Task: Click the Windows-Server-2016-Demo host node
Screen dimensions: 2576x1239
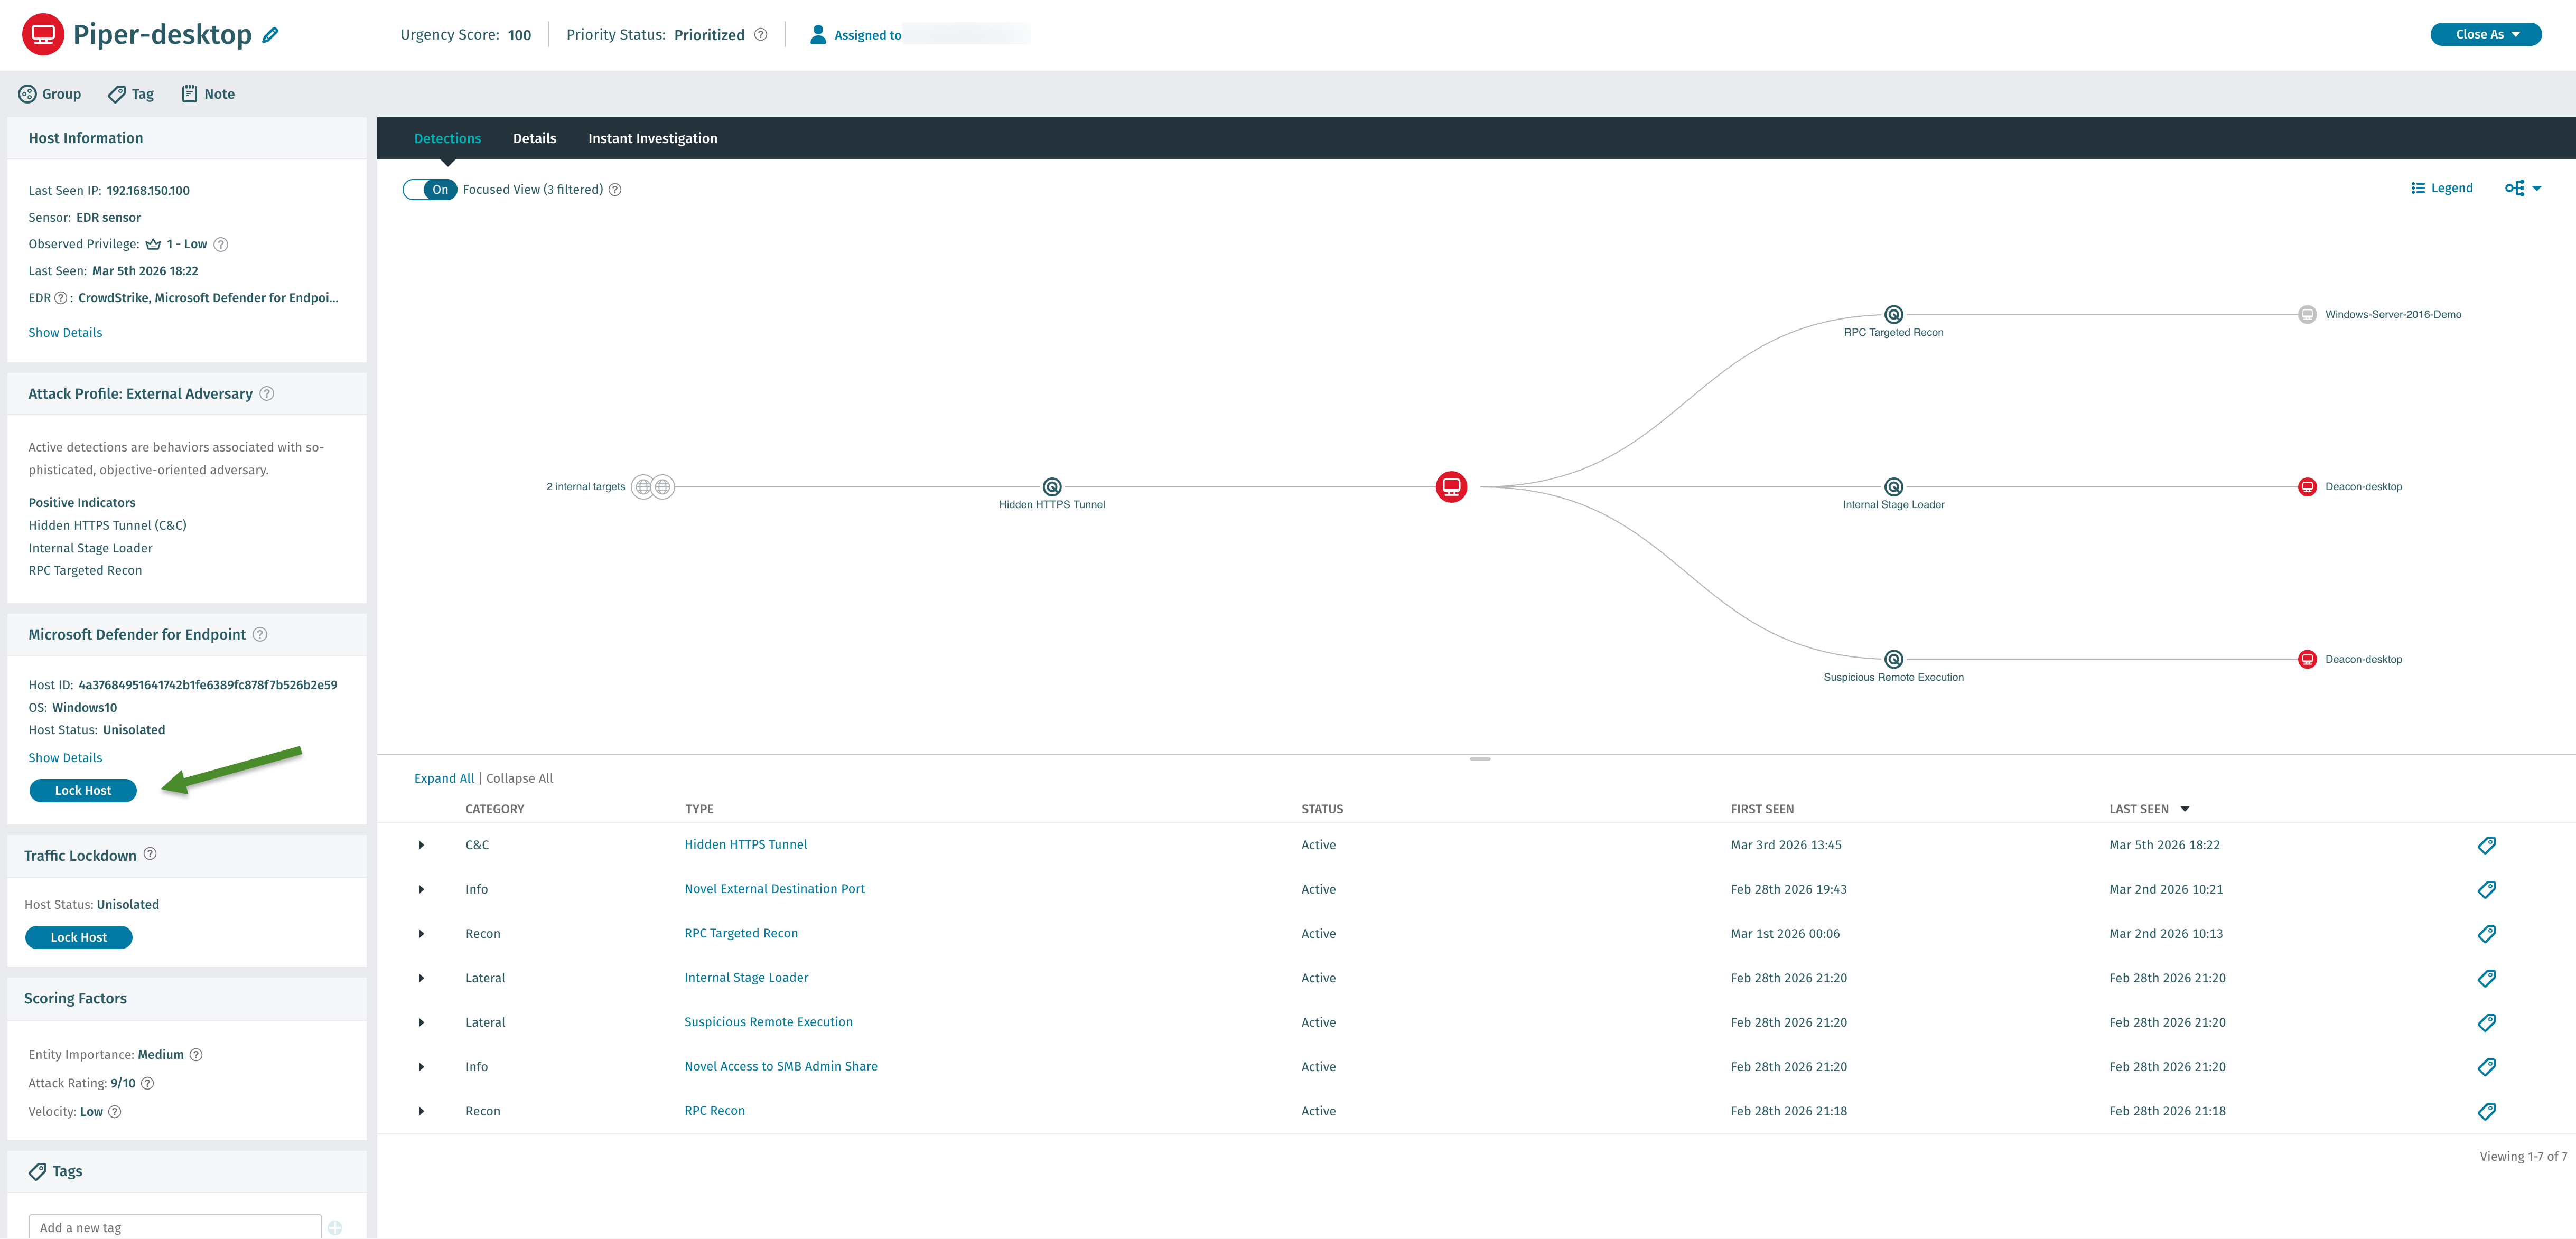Action: point(2307,314)
